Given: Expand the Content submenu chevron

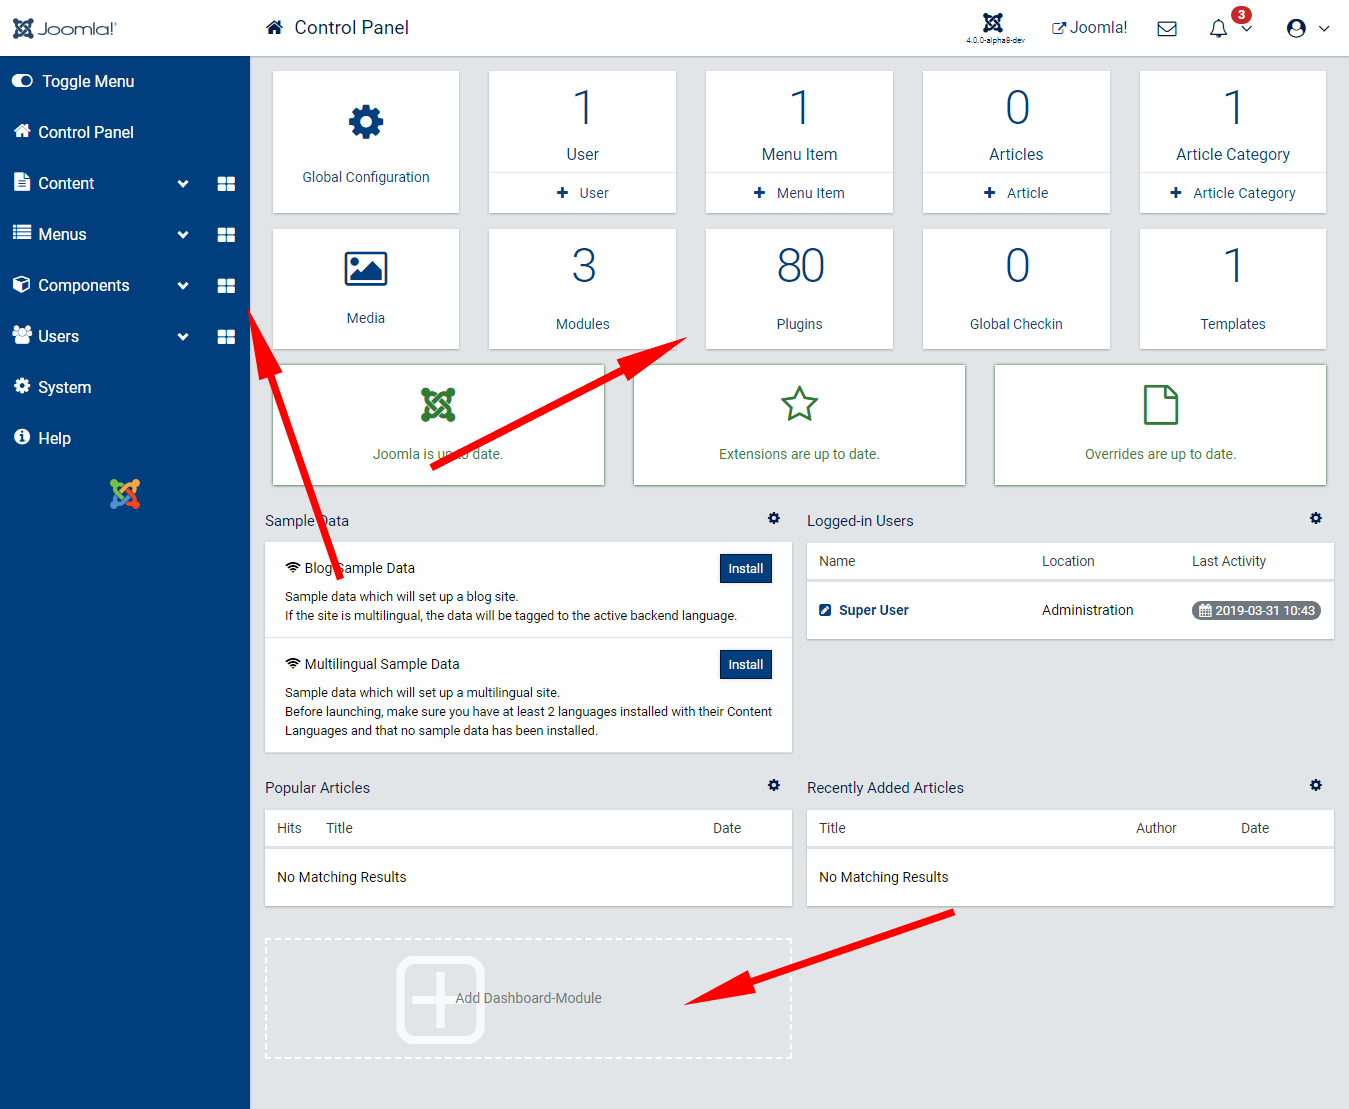Looking at the screenshot, I should coord(183,183).
